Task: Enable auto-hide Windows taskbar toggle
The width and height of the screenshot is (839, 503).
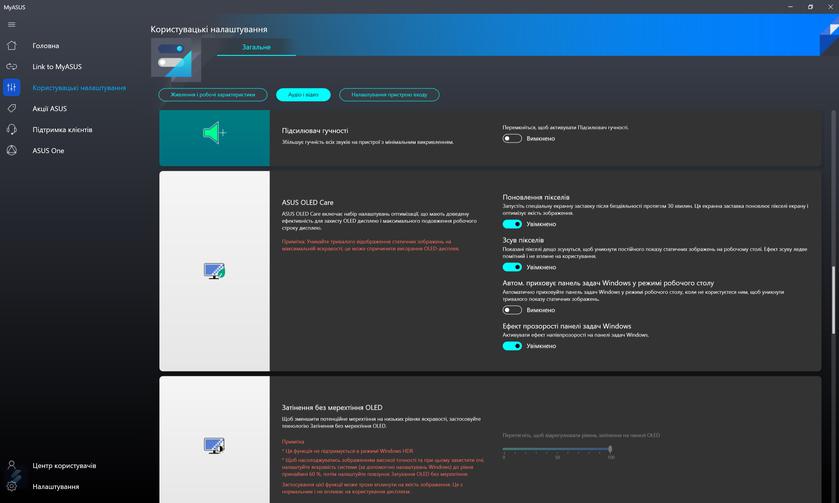Action: click(x=512, y=310)
